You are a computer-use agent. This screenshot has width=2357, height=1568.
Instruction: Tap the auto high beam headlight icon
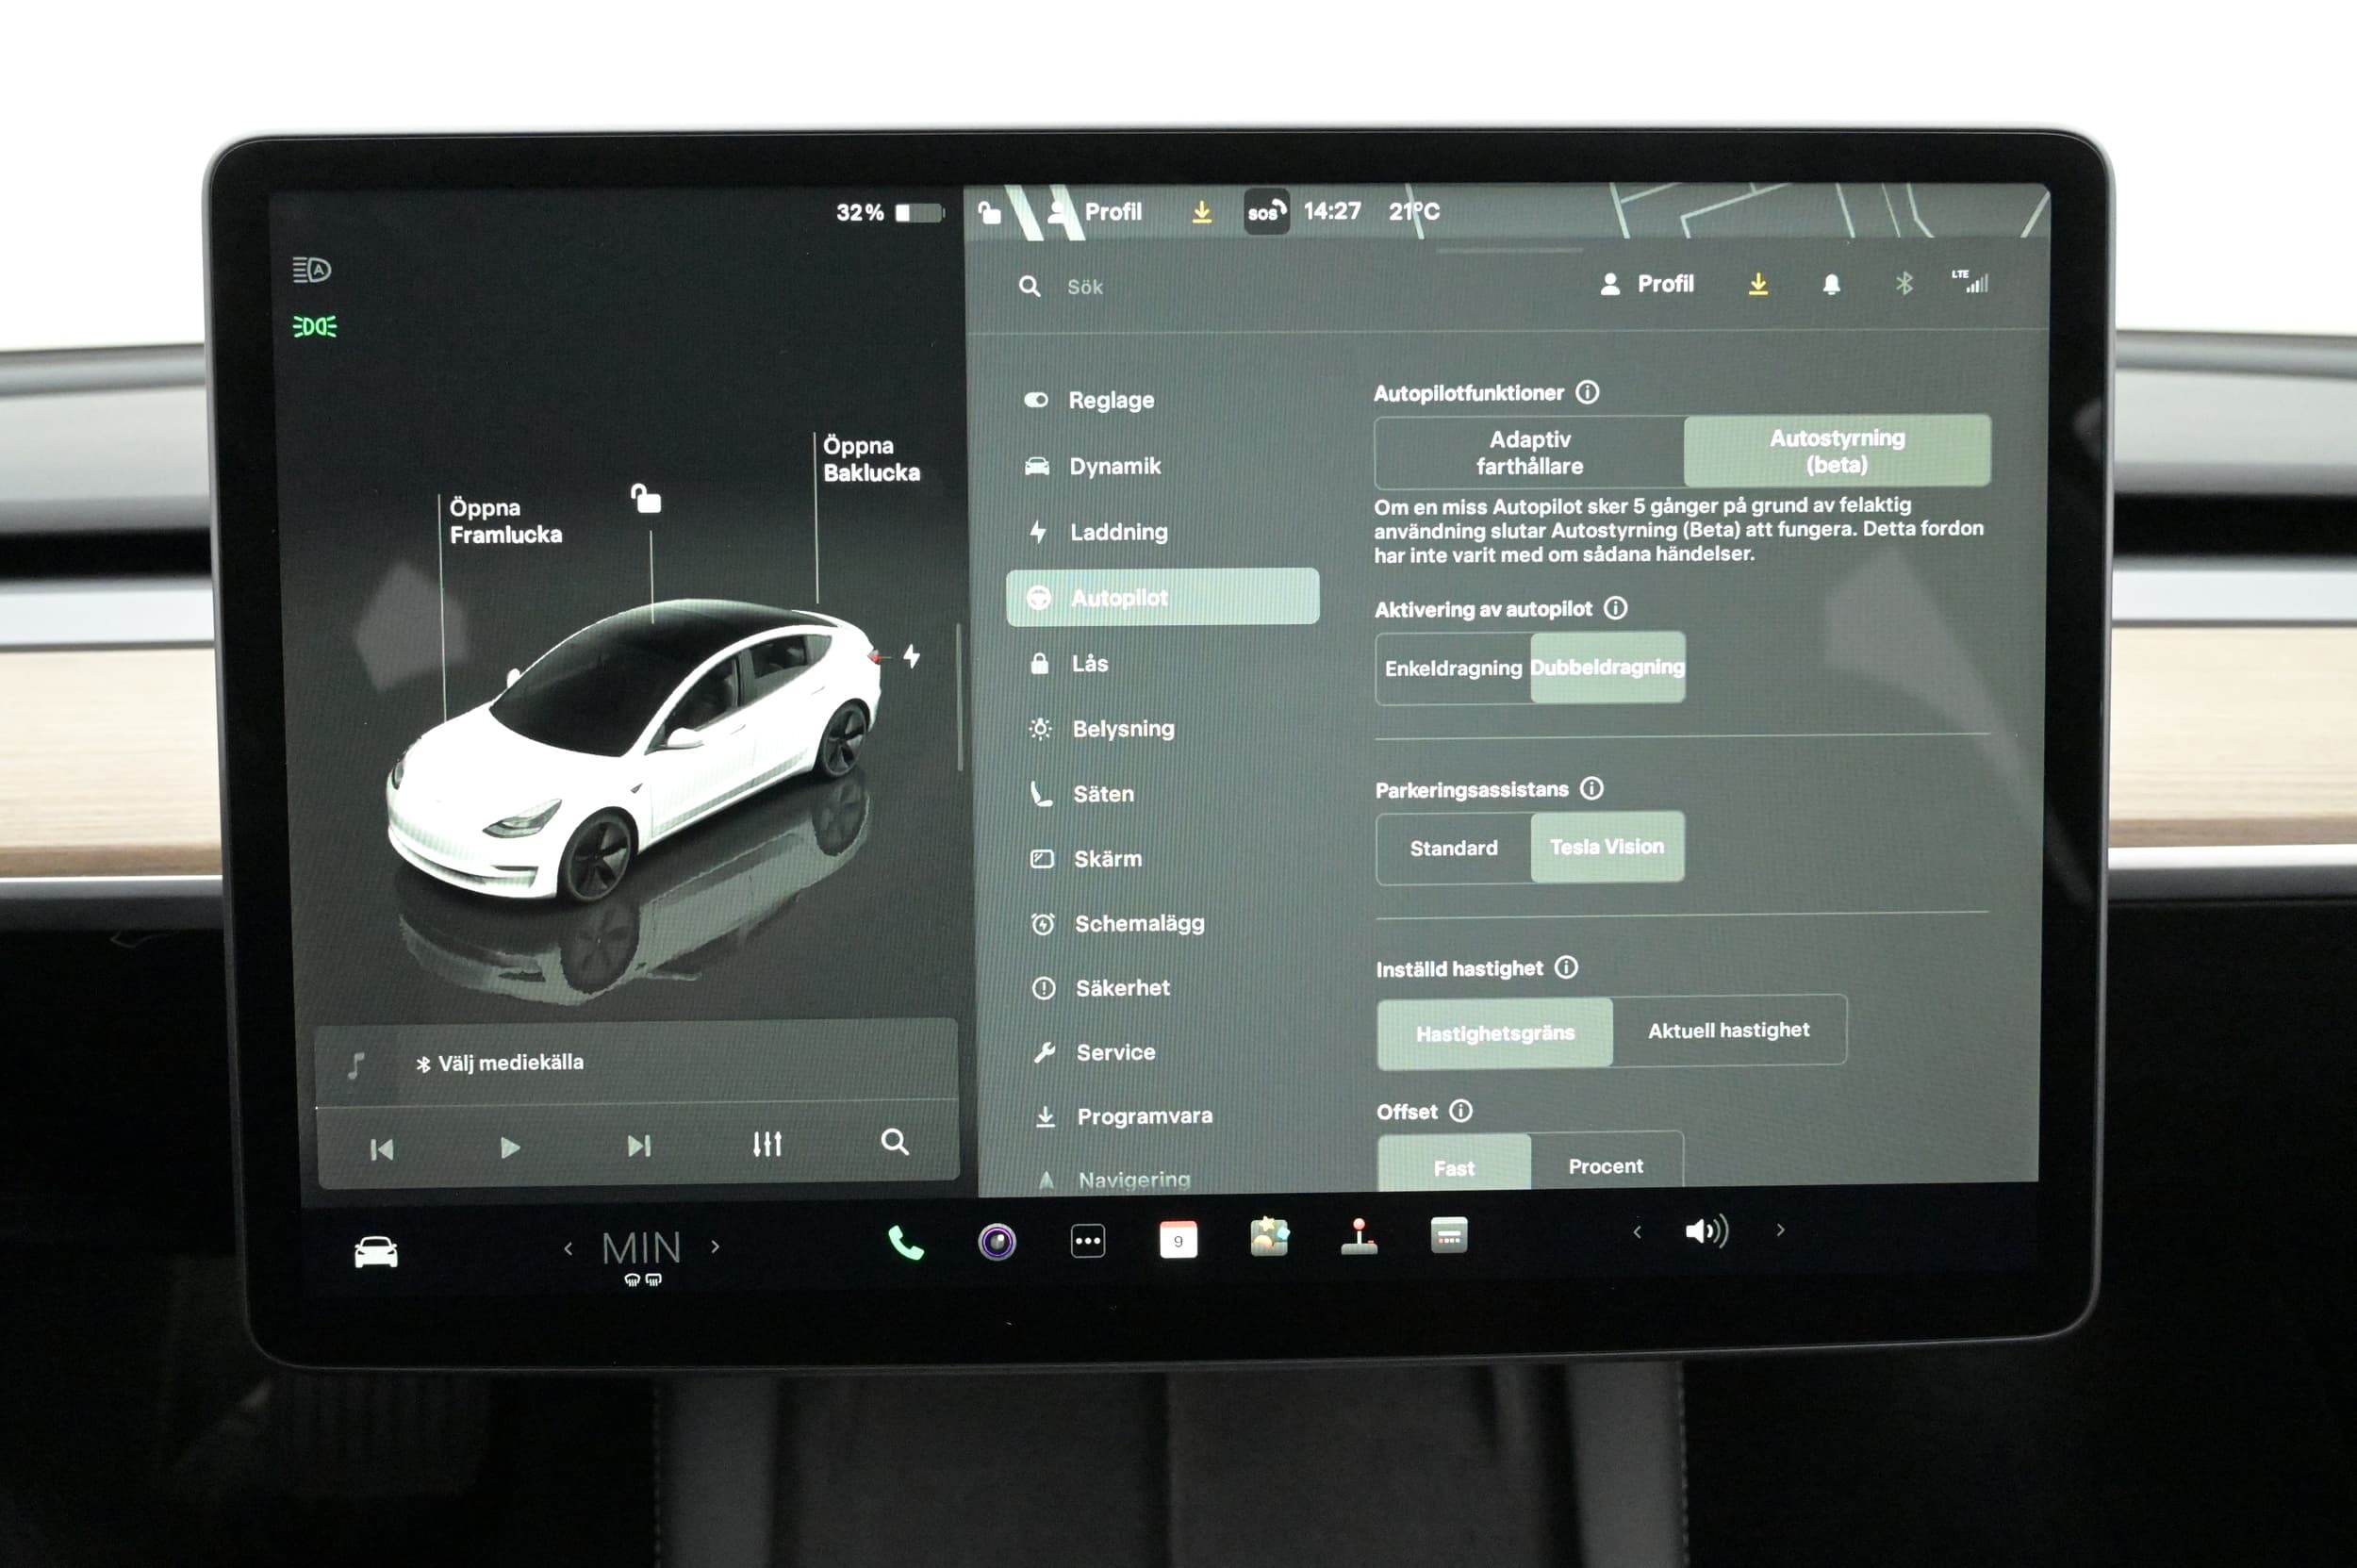tap(311, 269)
